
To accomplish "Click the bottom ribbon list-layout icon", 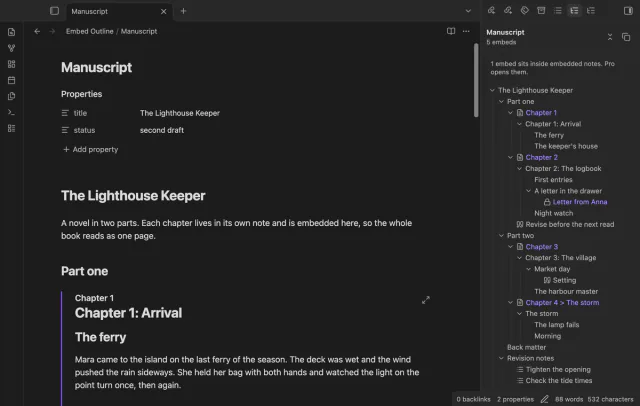I will [x=11, y=129].
